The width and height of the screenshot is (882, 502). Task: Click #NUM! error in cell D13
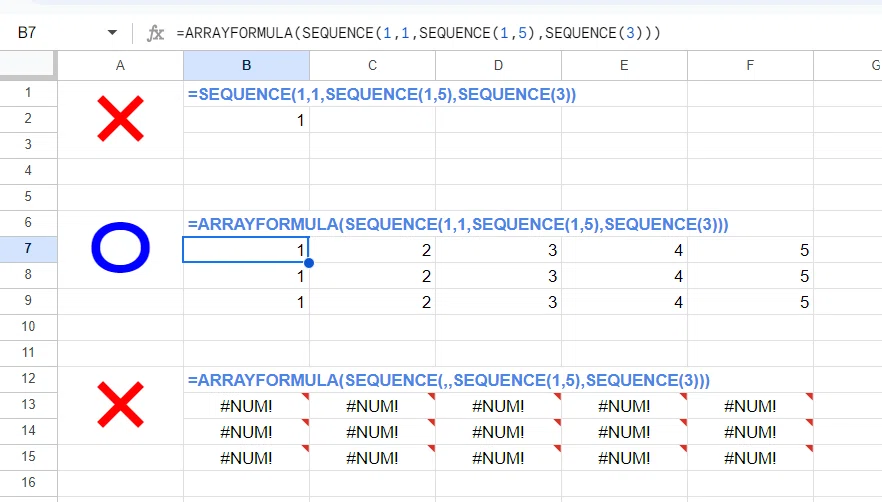click(498, 406)
